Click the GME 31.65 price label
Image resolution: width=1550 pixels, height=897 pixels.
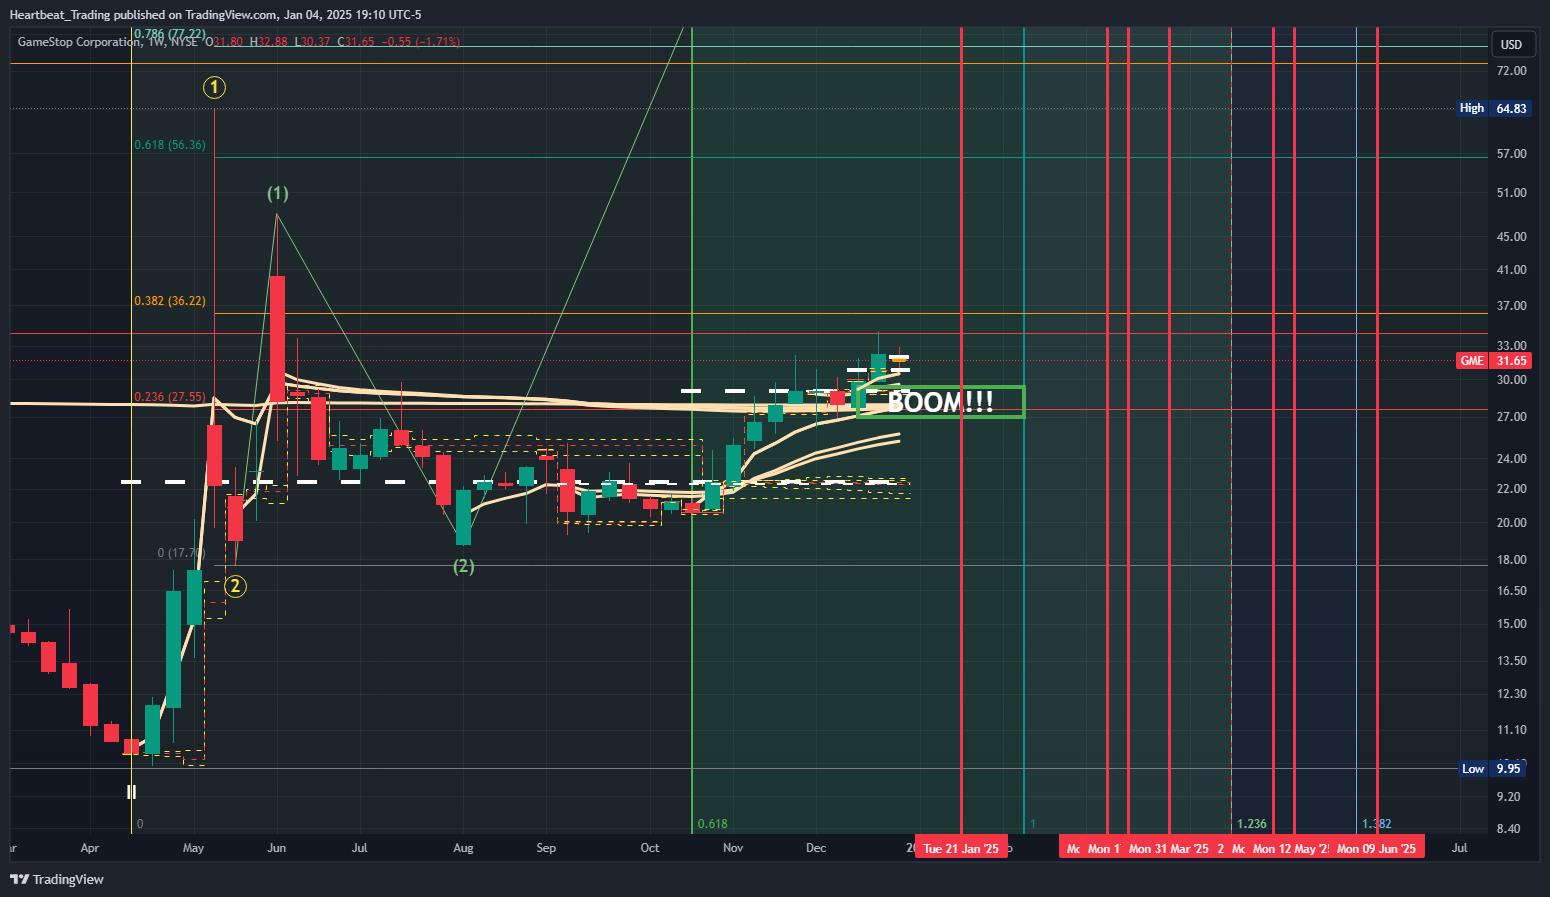[1493, 361]
